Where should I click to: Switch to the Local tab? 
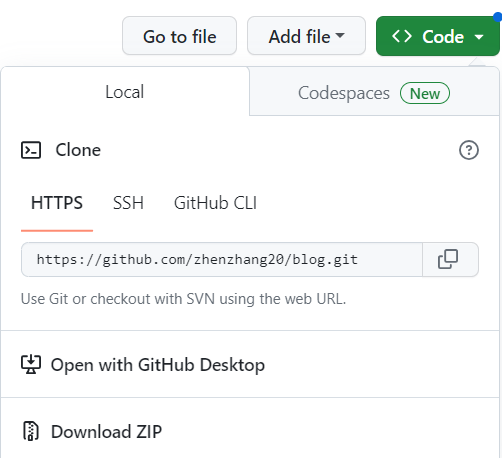(125, 91)
